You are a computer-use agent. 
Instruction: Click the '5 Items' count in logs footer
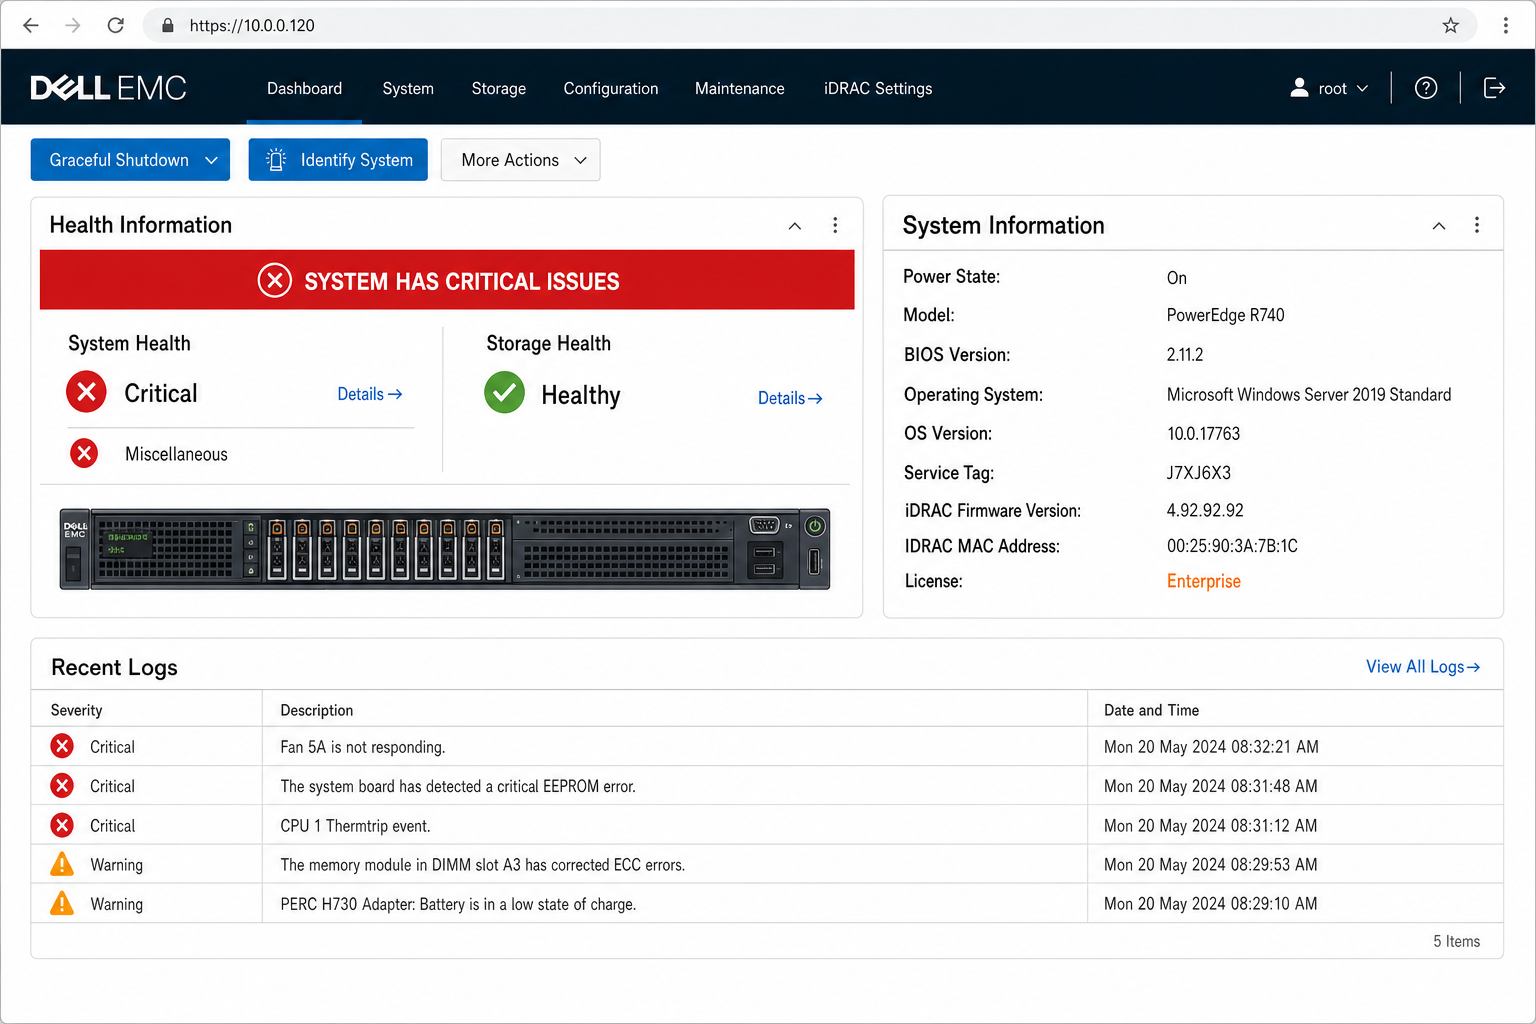tap(1456, 941)
